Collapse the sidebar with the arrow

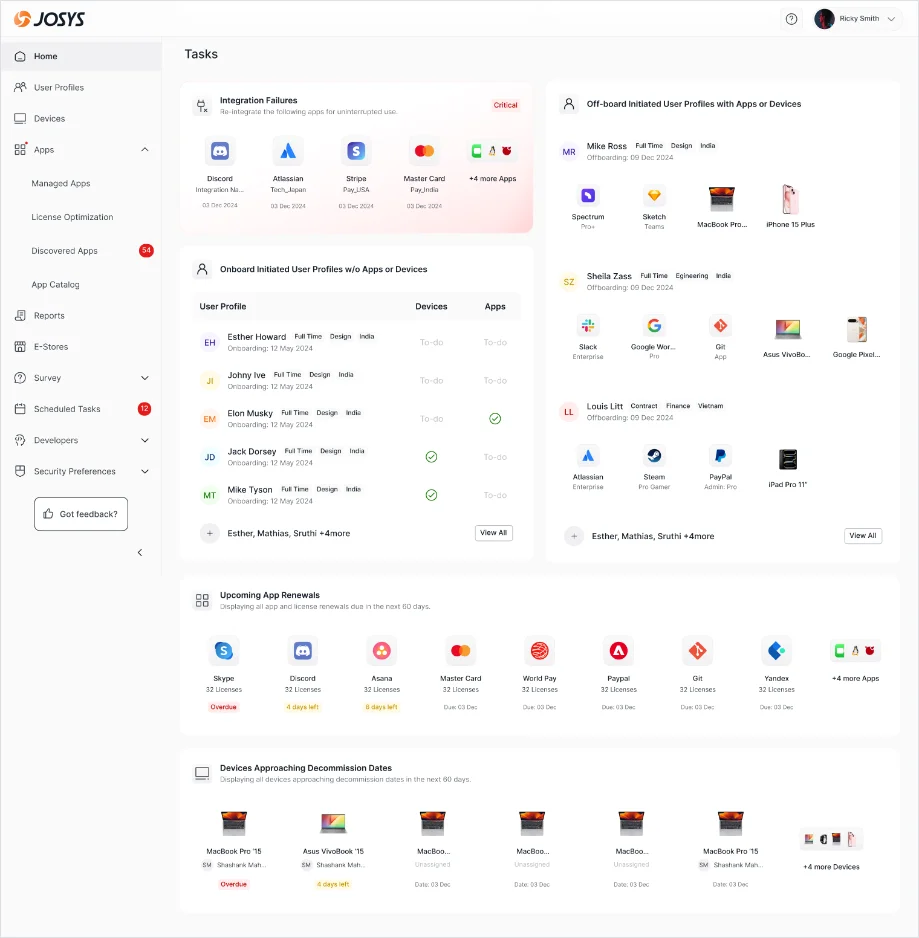[x=140, y=553]
